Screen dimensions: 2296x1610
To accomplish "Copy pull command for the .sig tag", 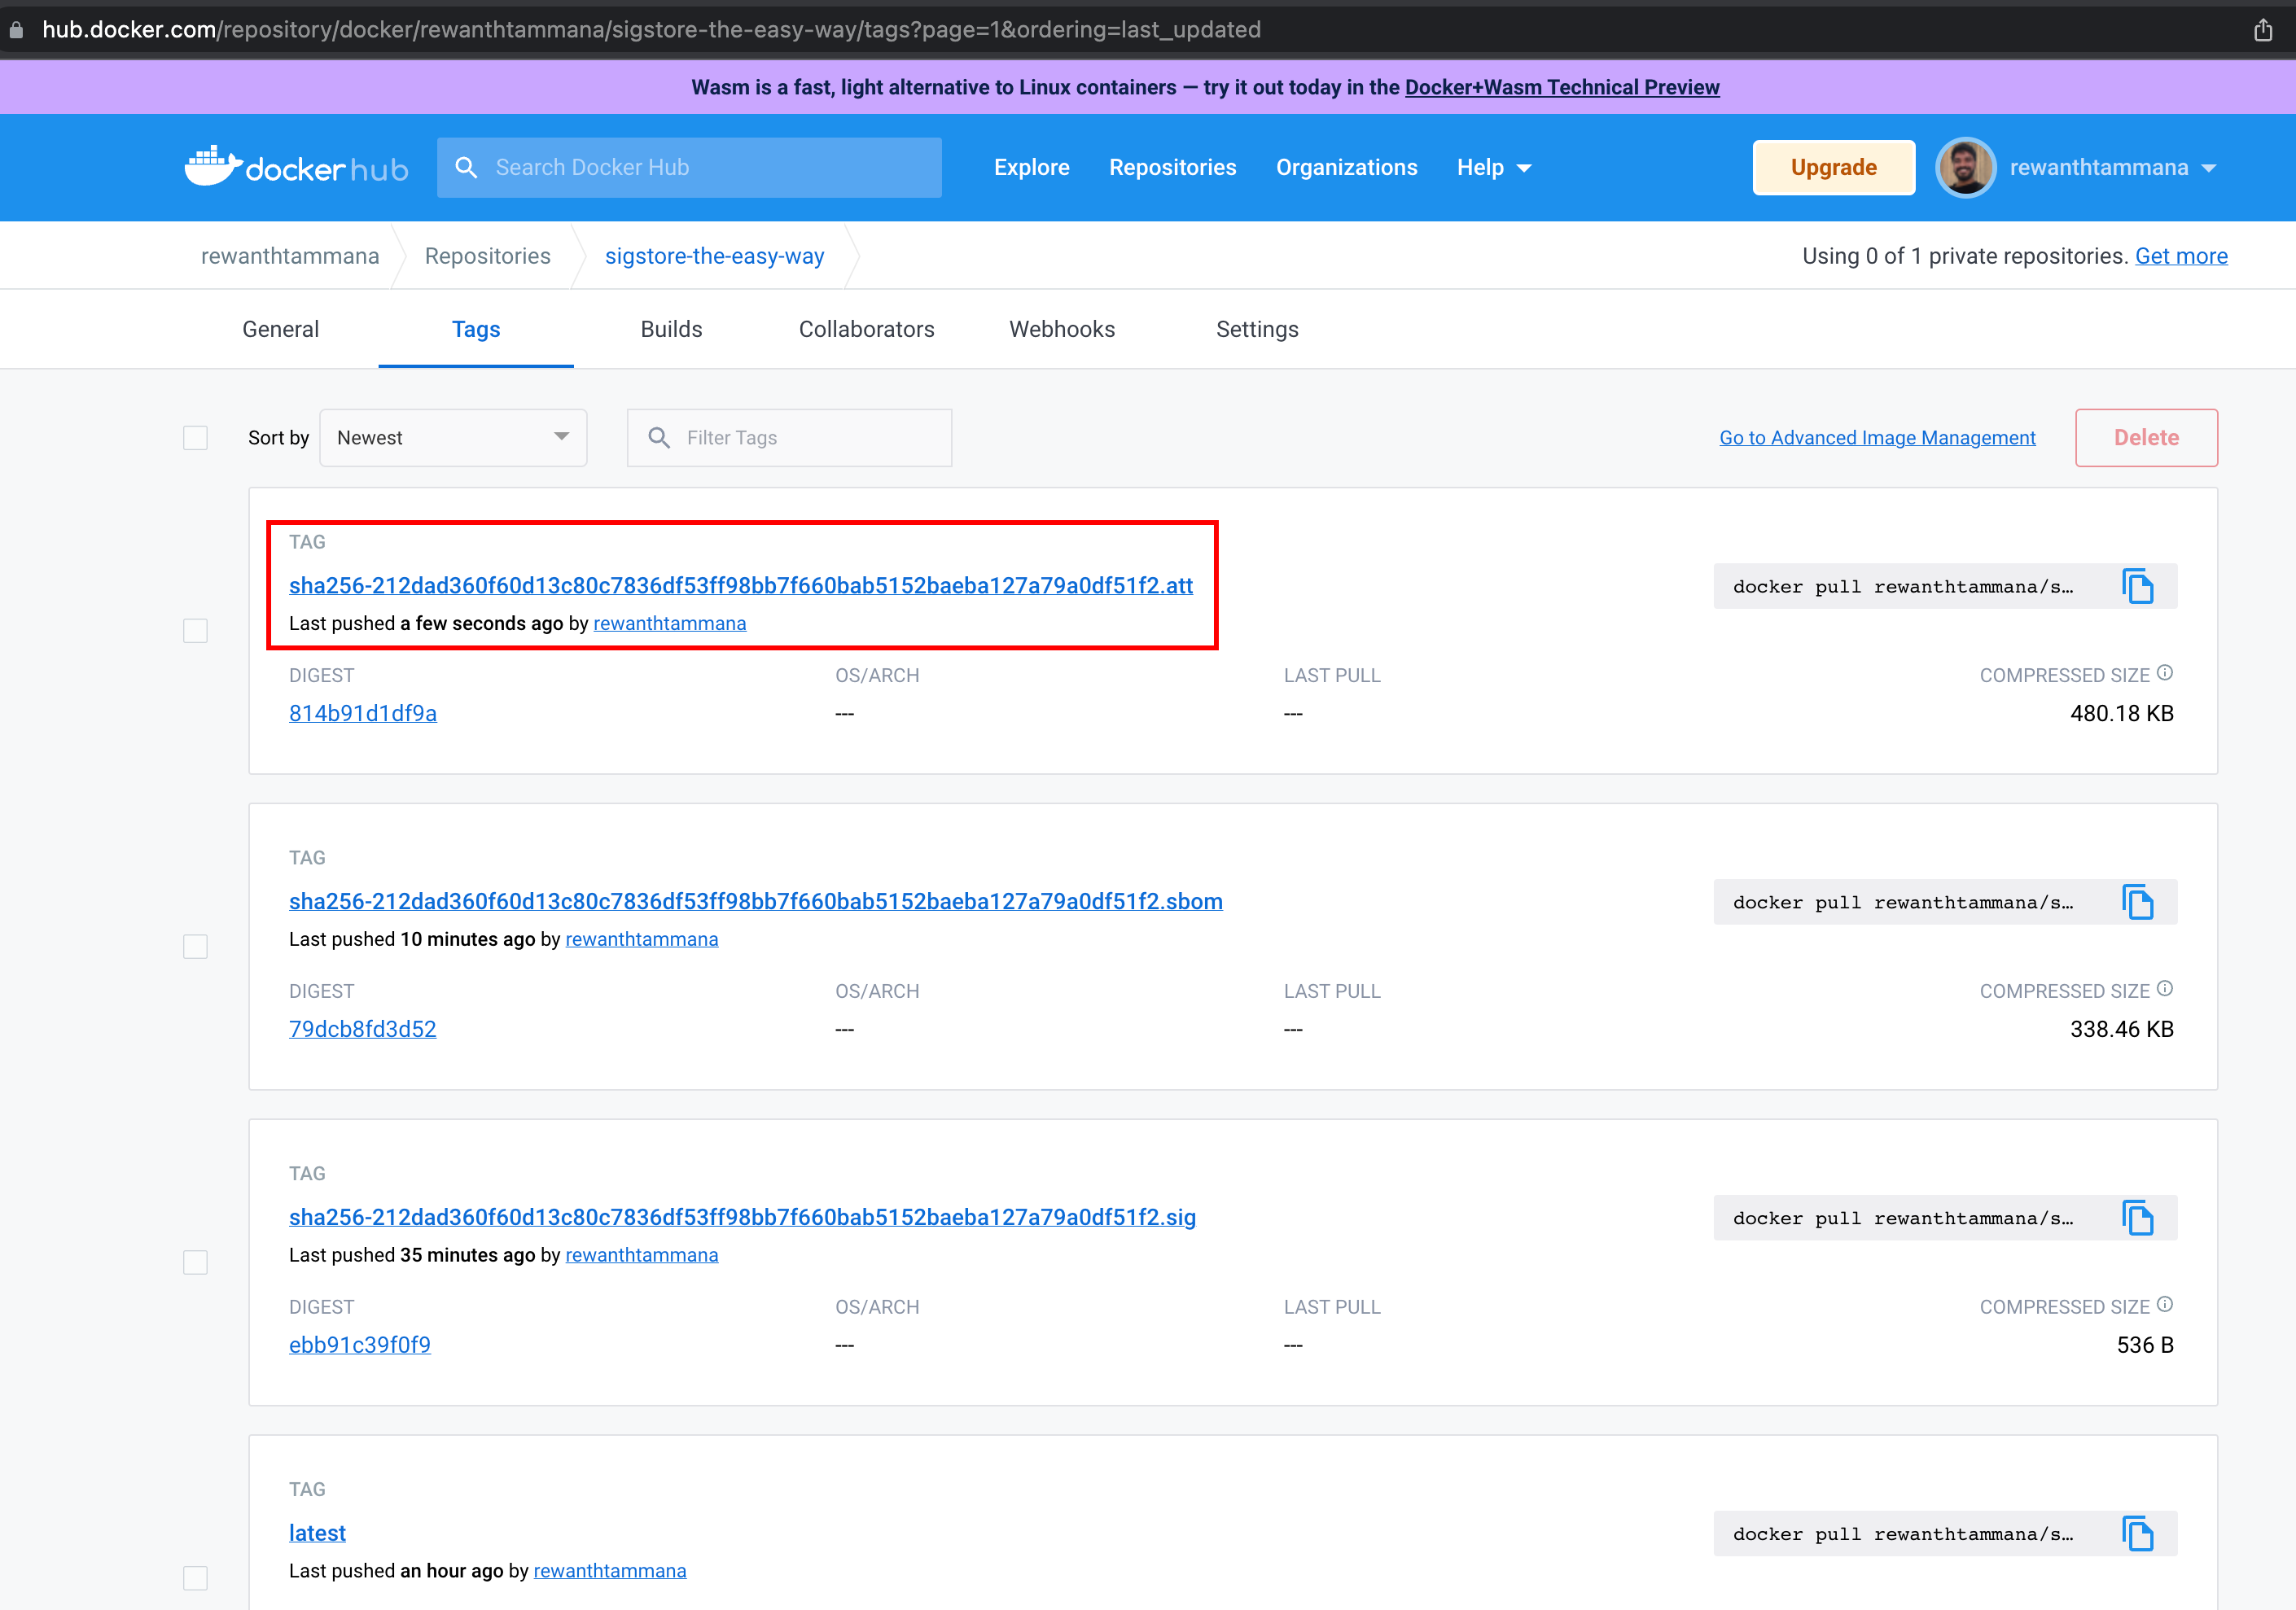I will point(2138,1218).
